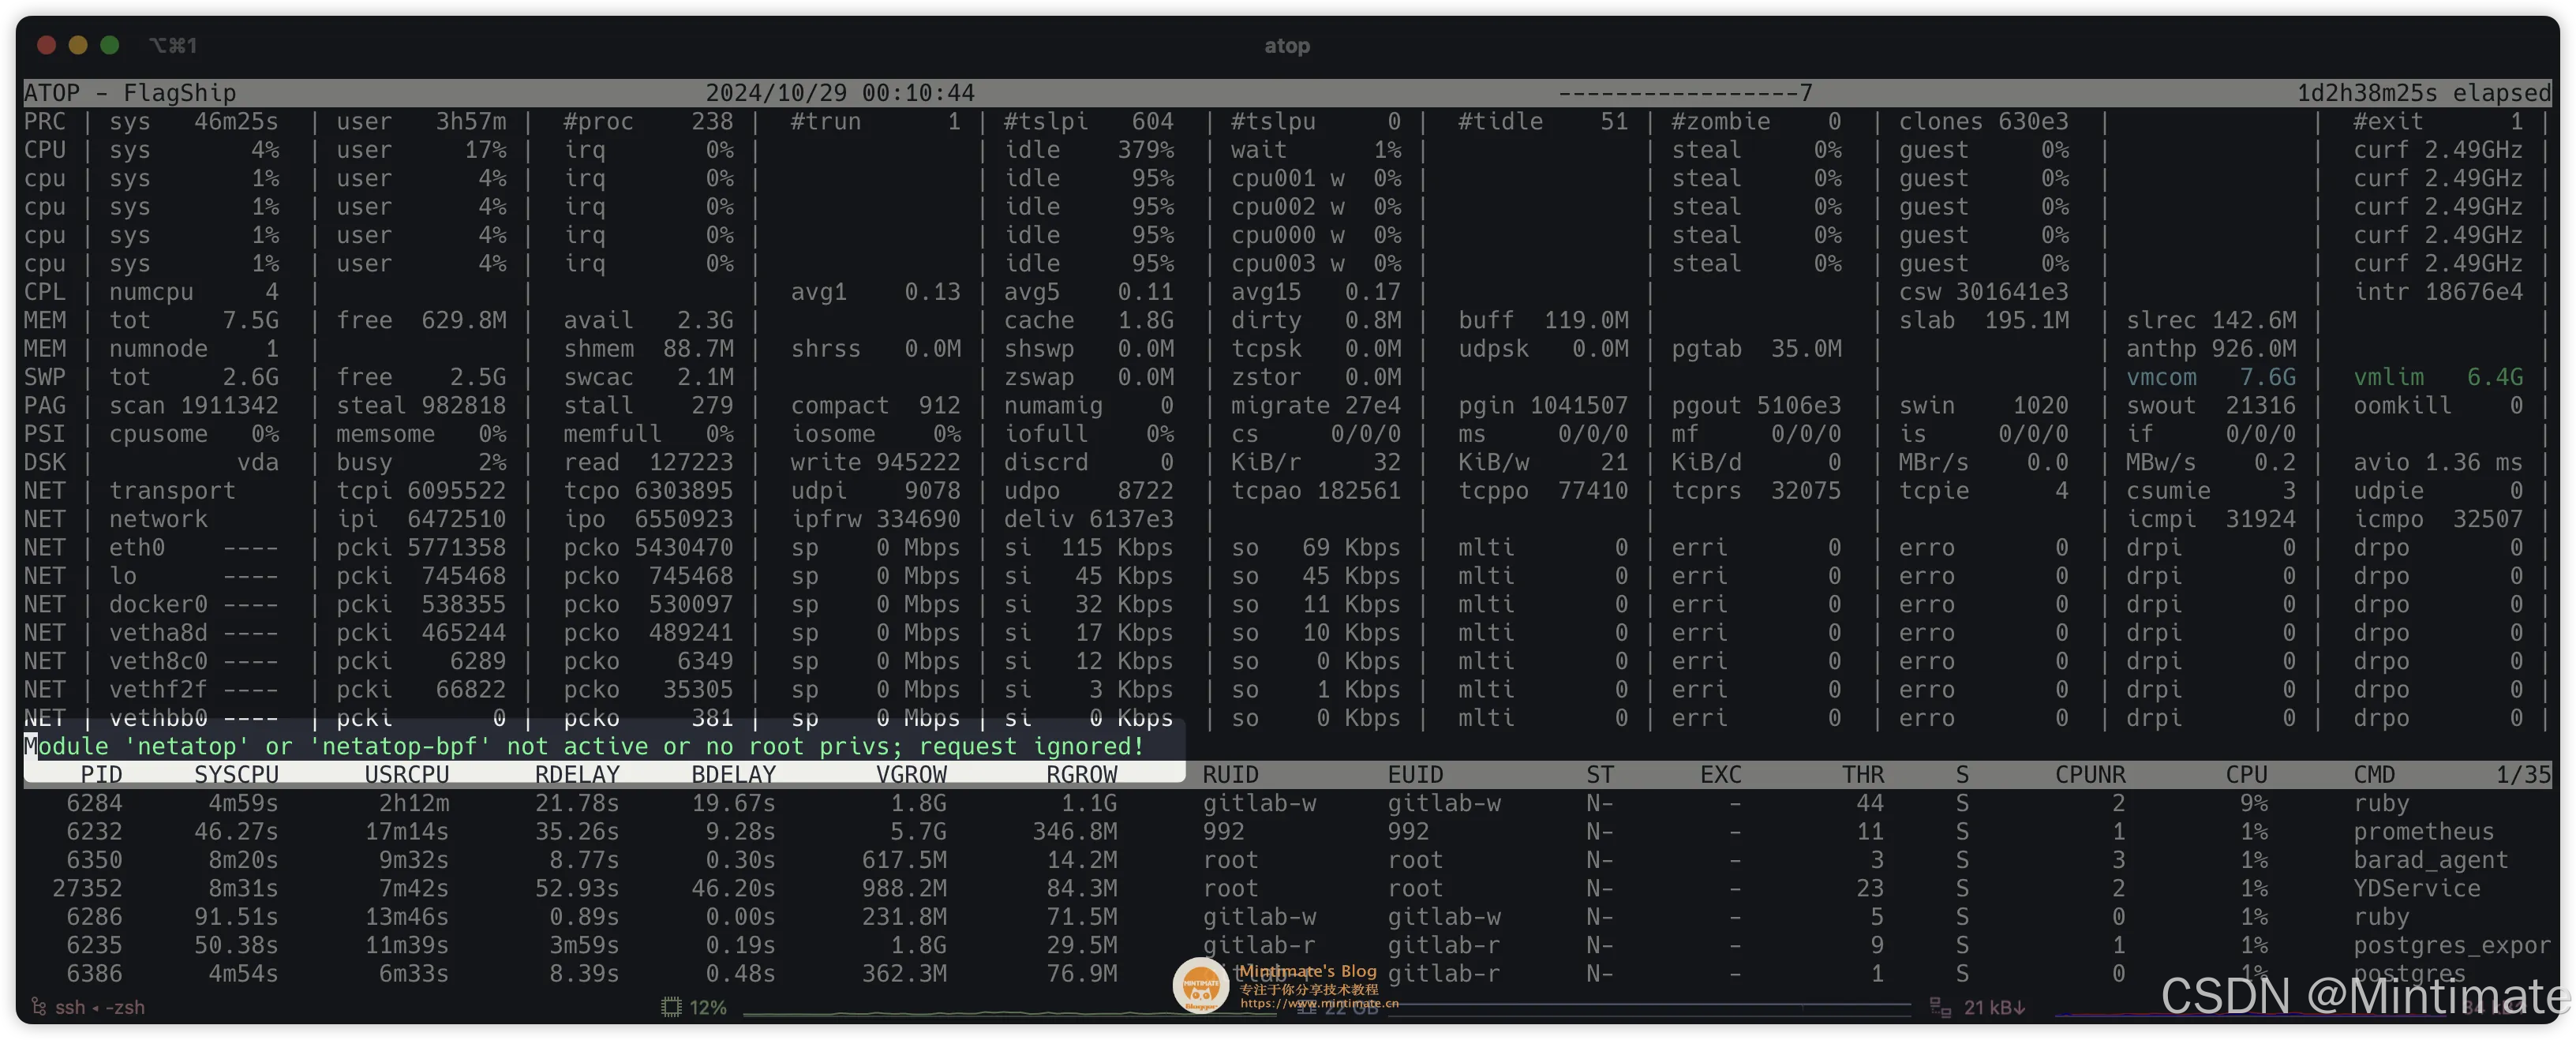
Task: Click the CPU chip icon showing 12%
Action: [x=671, y=1007]
